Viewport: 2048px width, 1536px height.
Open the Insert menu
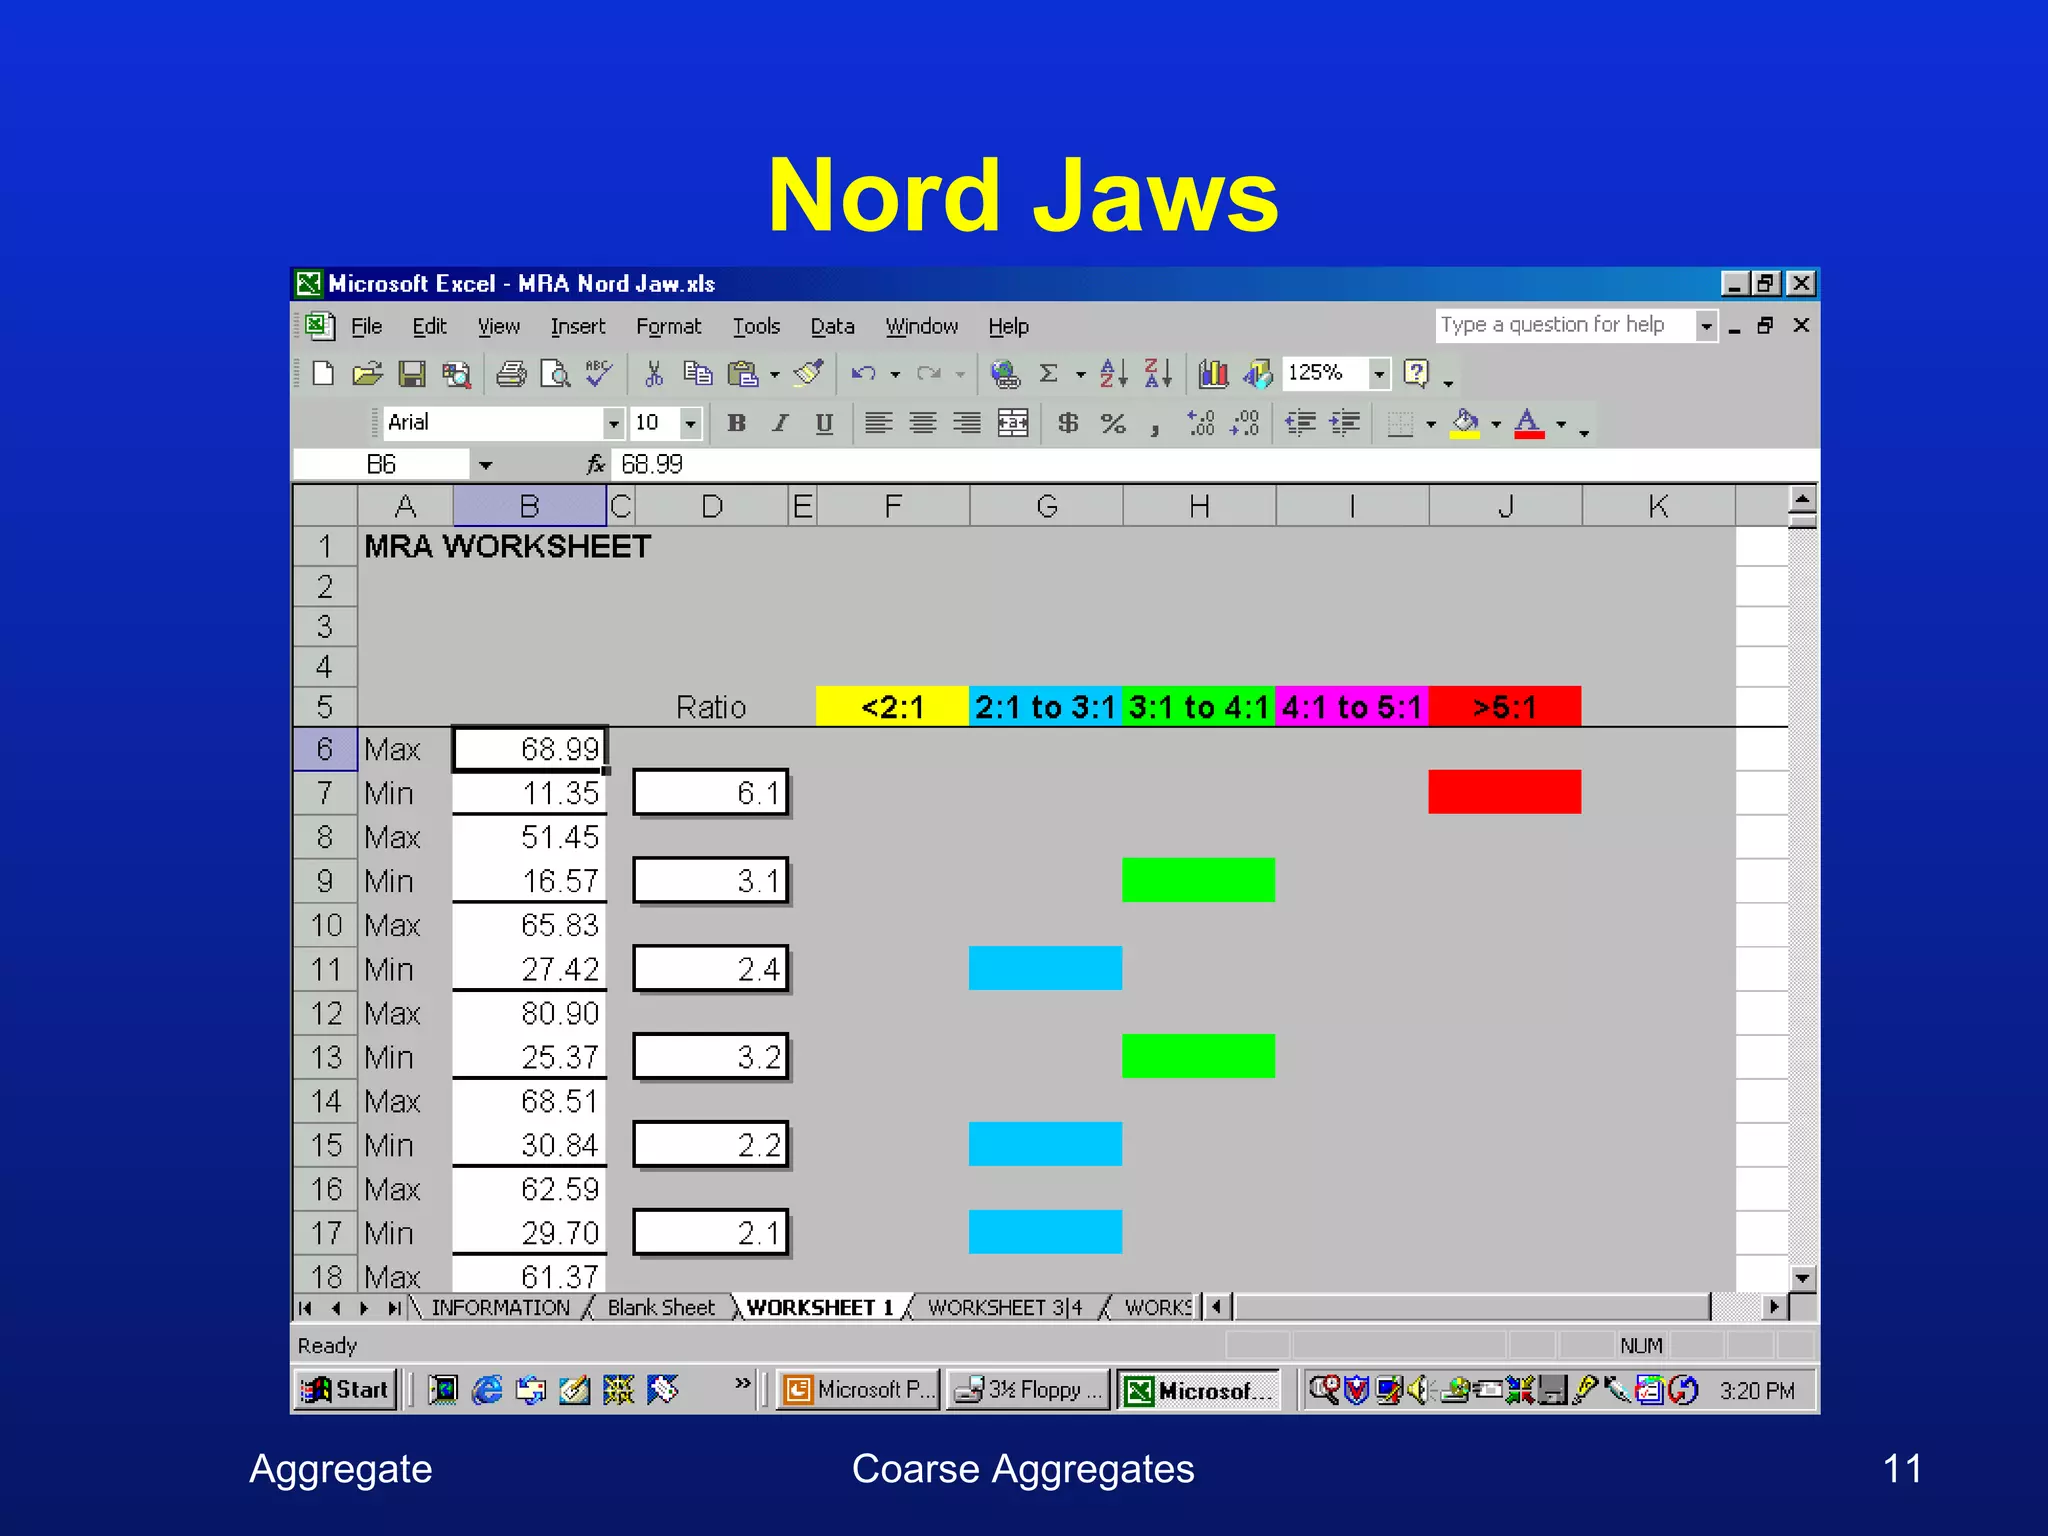click(578, 326)
